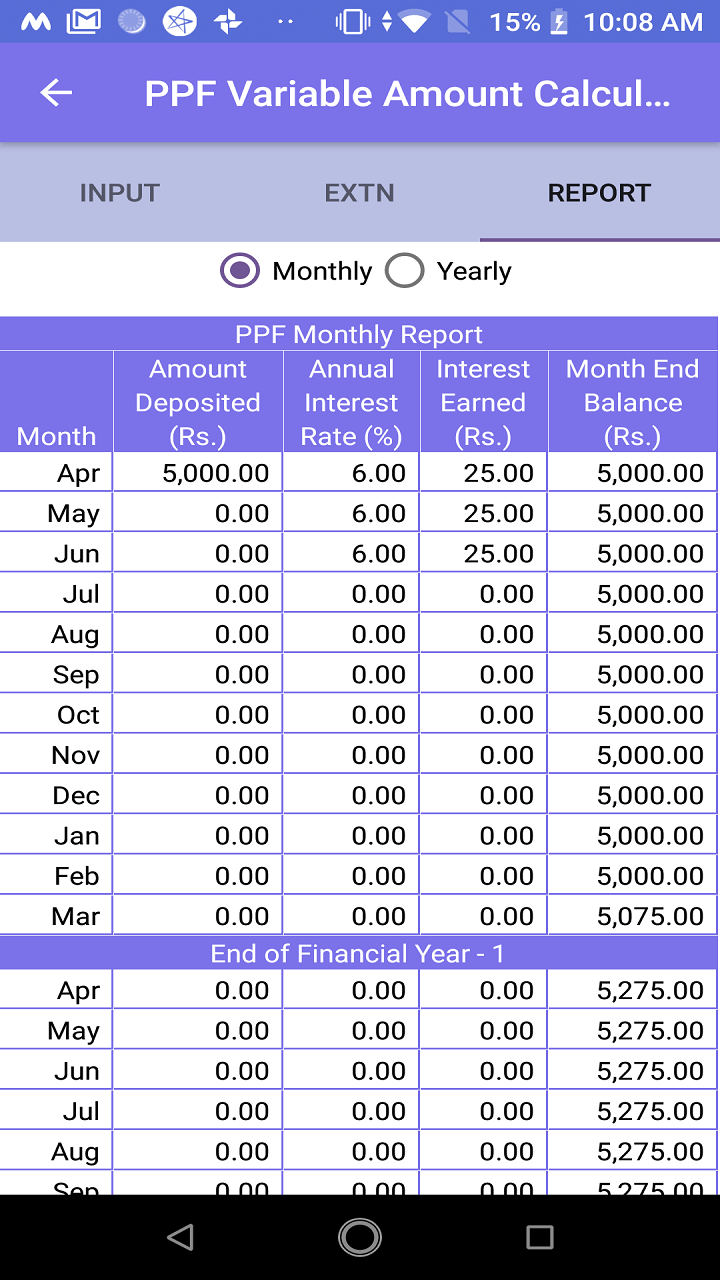Tap the battery status icon
Image resolution: width=720 pixels, height=1280 pixels.
[559, 21]
